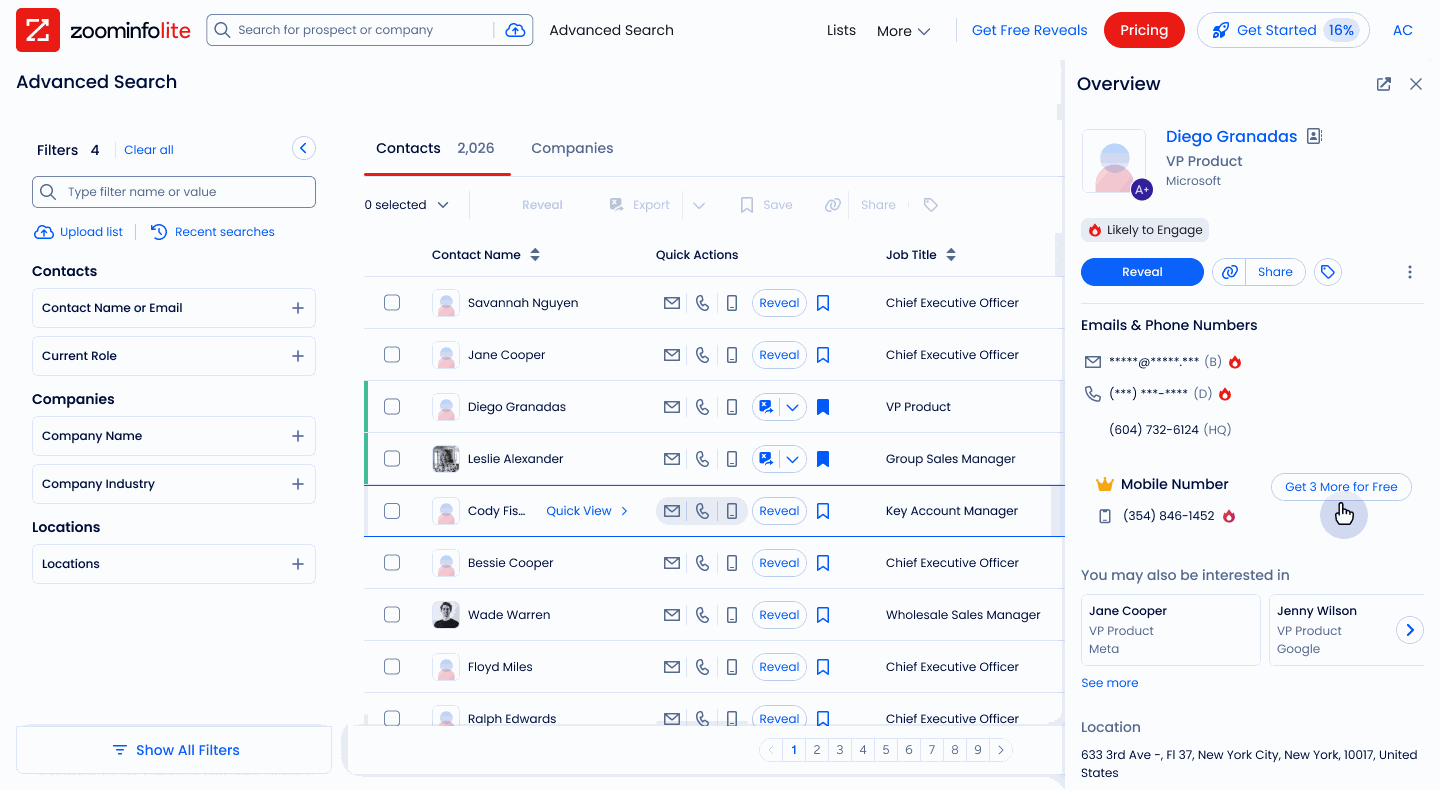1440x790 pixels.
Task: Open Lists in top navigation
Action: coord(841,30)
